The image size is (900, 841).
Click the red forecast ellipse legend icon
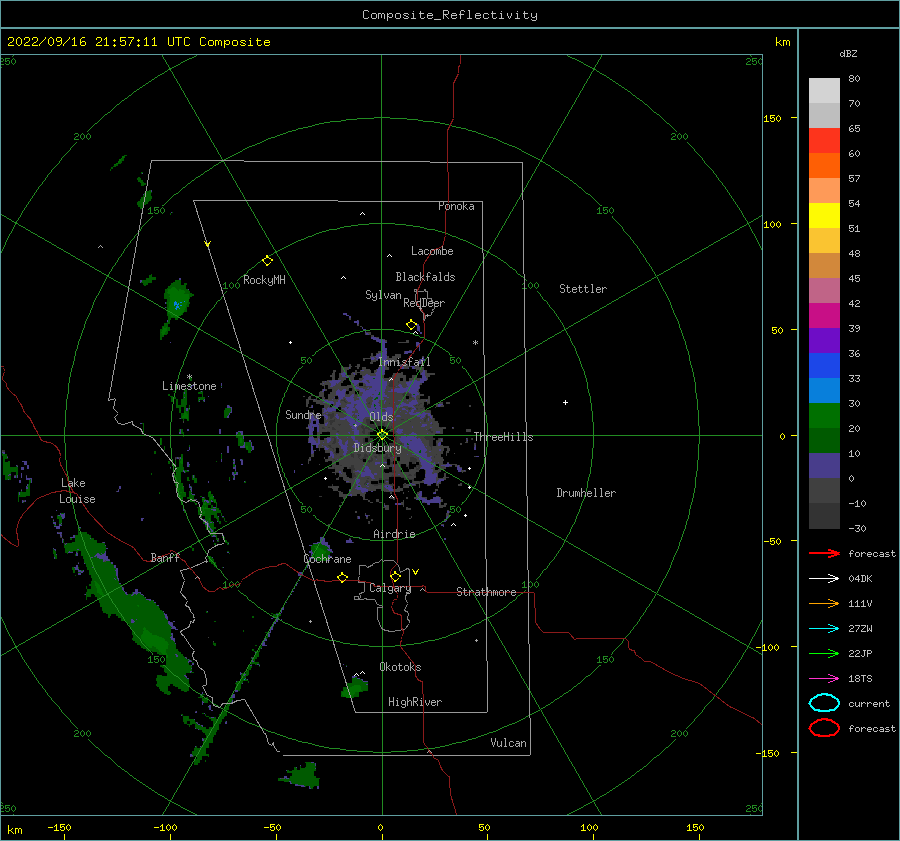coord(824,728)
